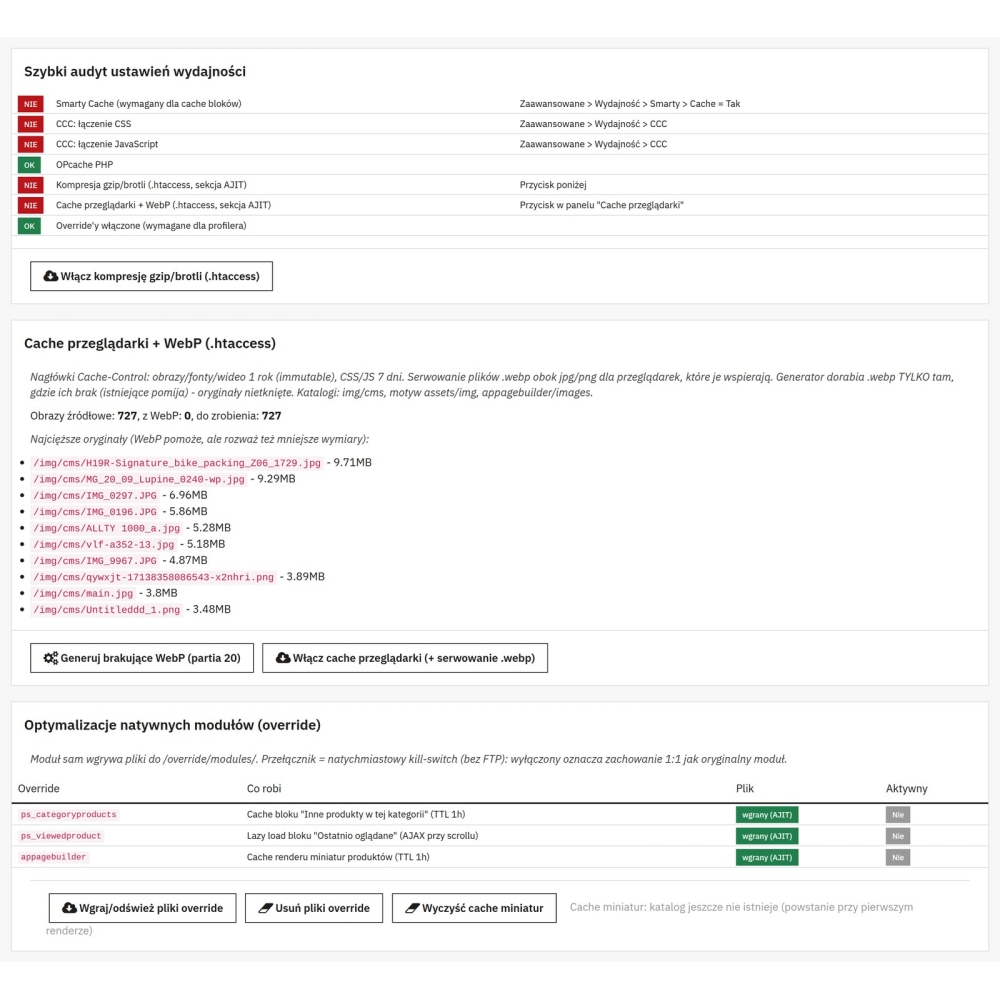Image resolution: width=1000 pixels, height=1000 pixels.
Task: Click hint Przycisk w panelu "Cache przeglądarki"
Action: pyautogui.click(x=601, y=205)
